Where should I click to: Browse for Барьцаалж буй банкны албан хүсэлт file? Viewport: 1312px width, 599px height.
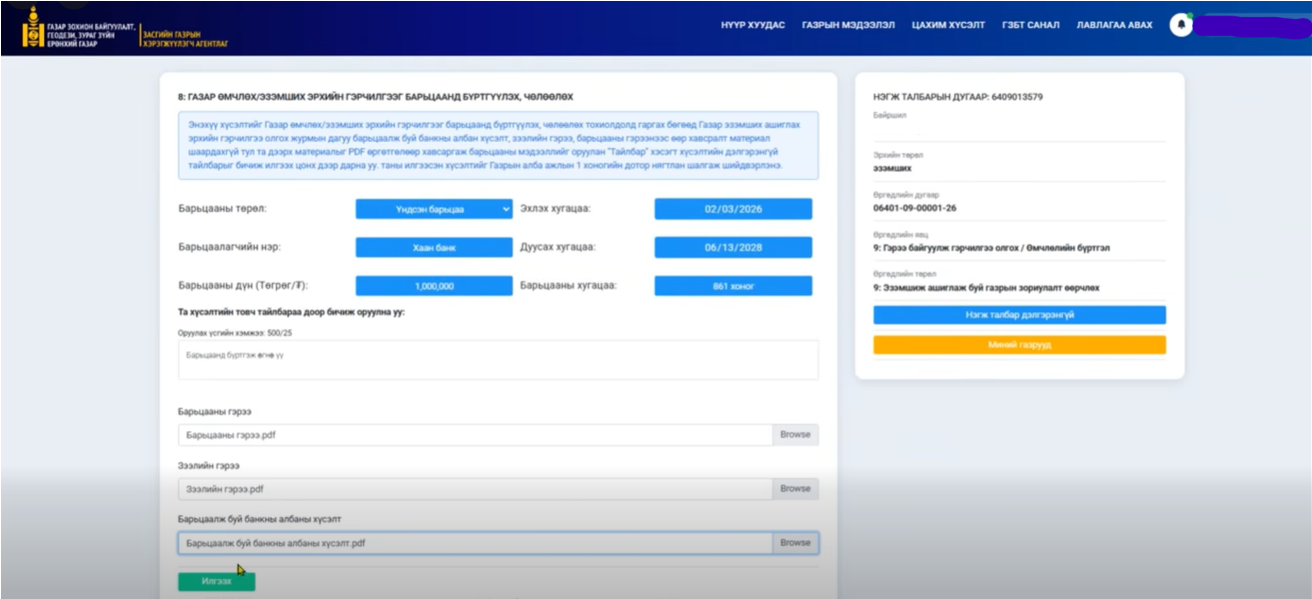click(x=795, y=543)
